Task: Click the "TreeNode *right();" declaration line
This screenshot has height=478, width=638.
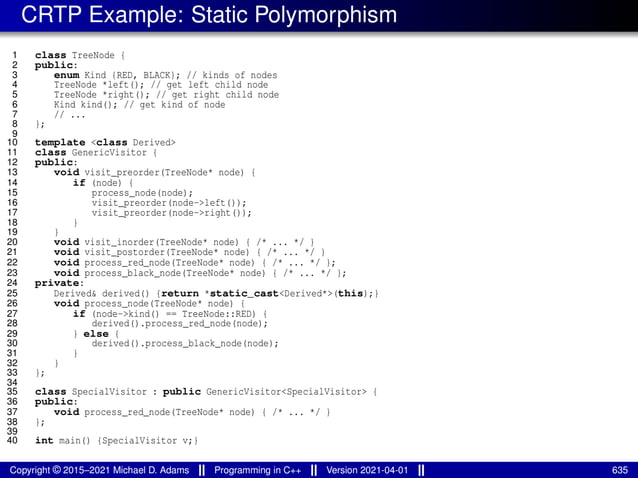Action: (166, 95)
